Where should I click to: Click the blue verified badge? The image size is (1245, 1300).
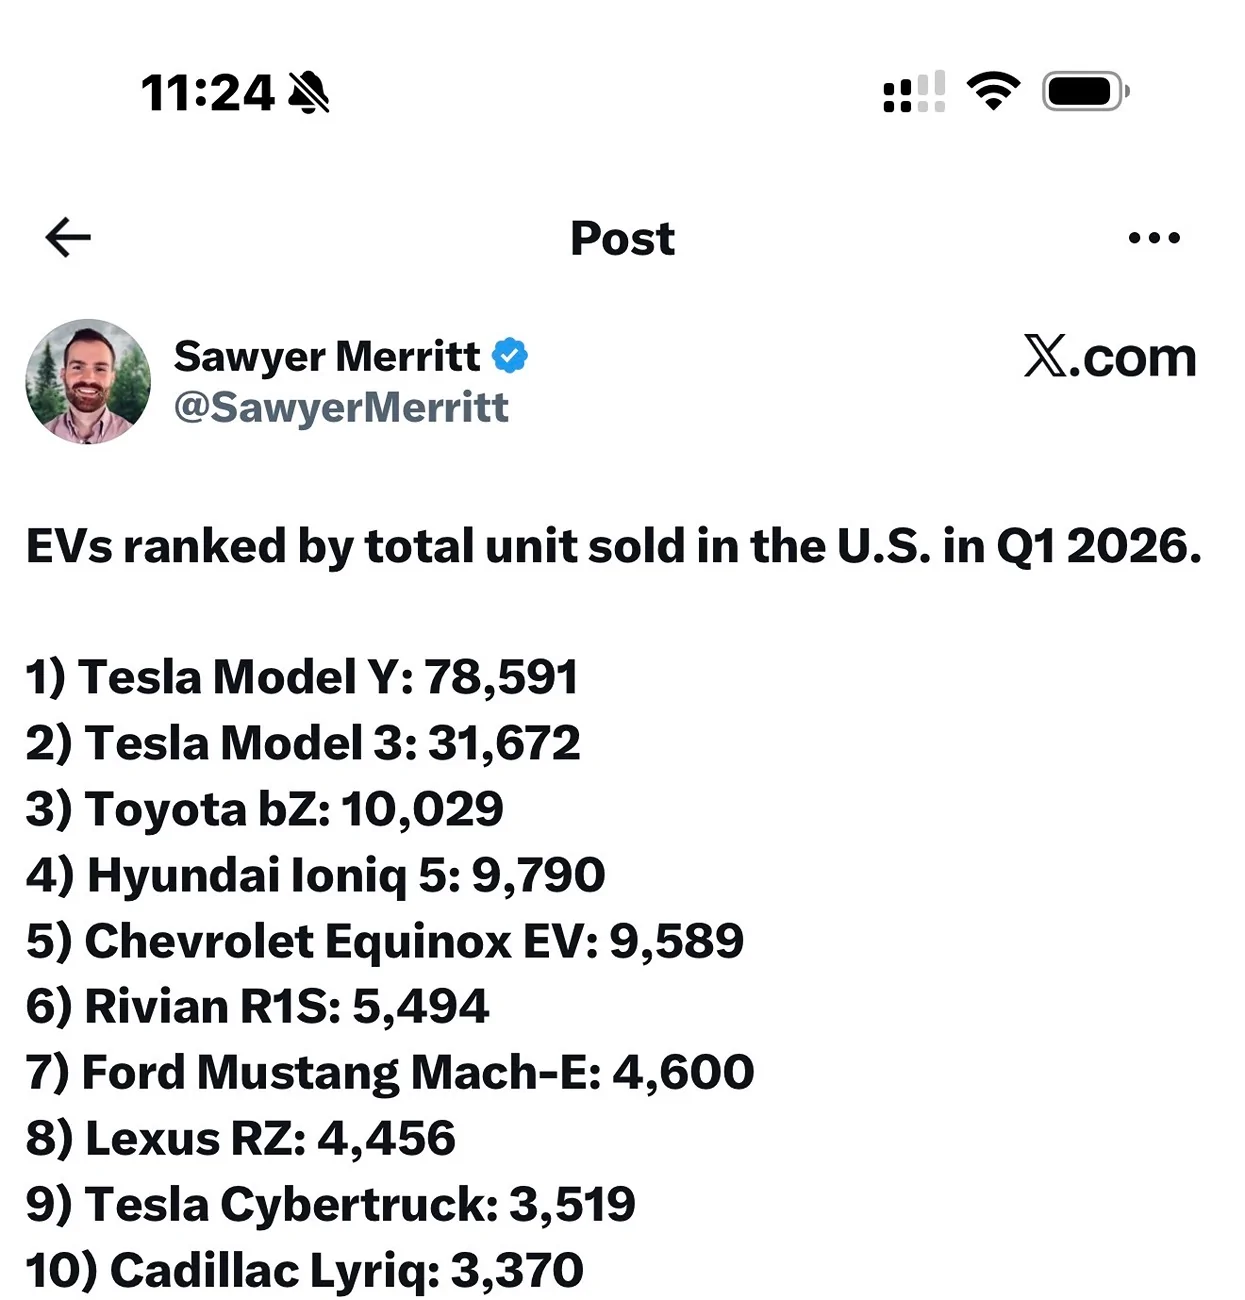pyautogui.click(x=510, y=355)
